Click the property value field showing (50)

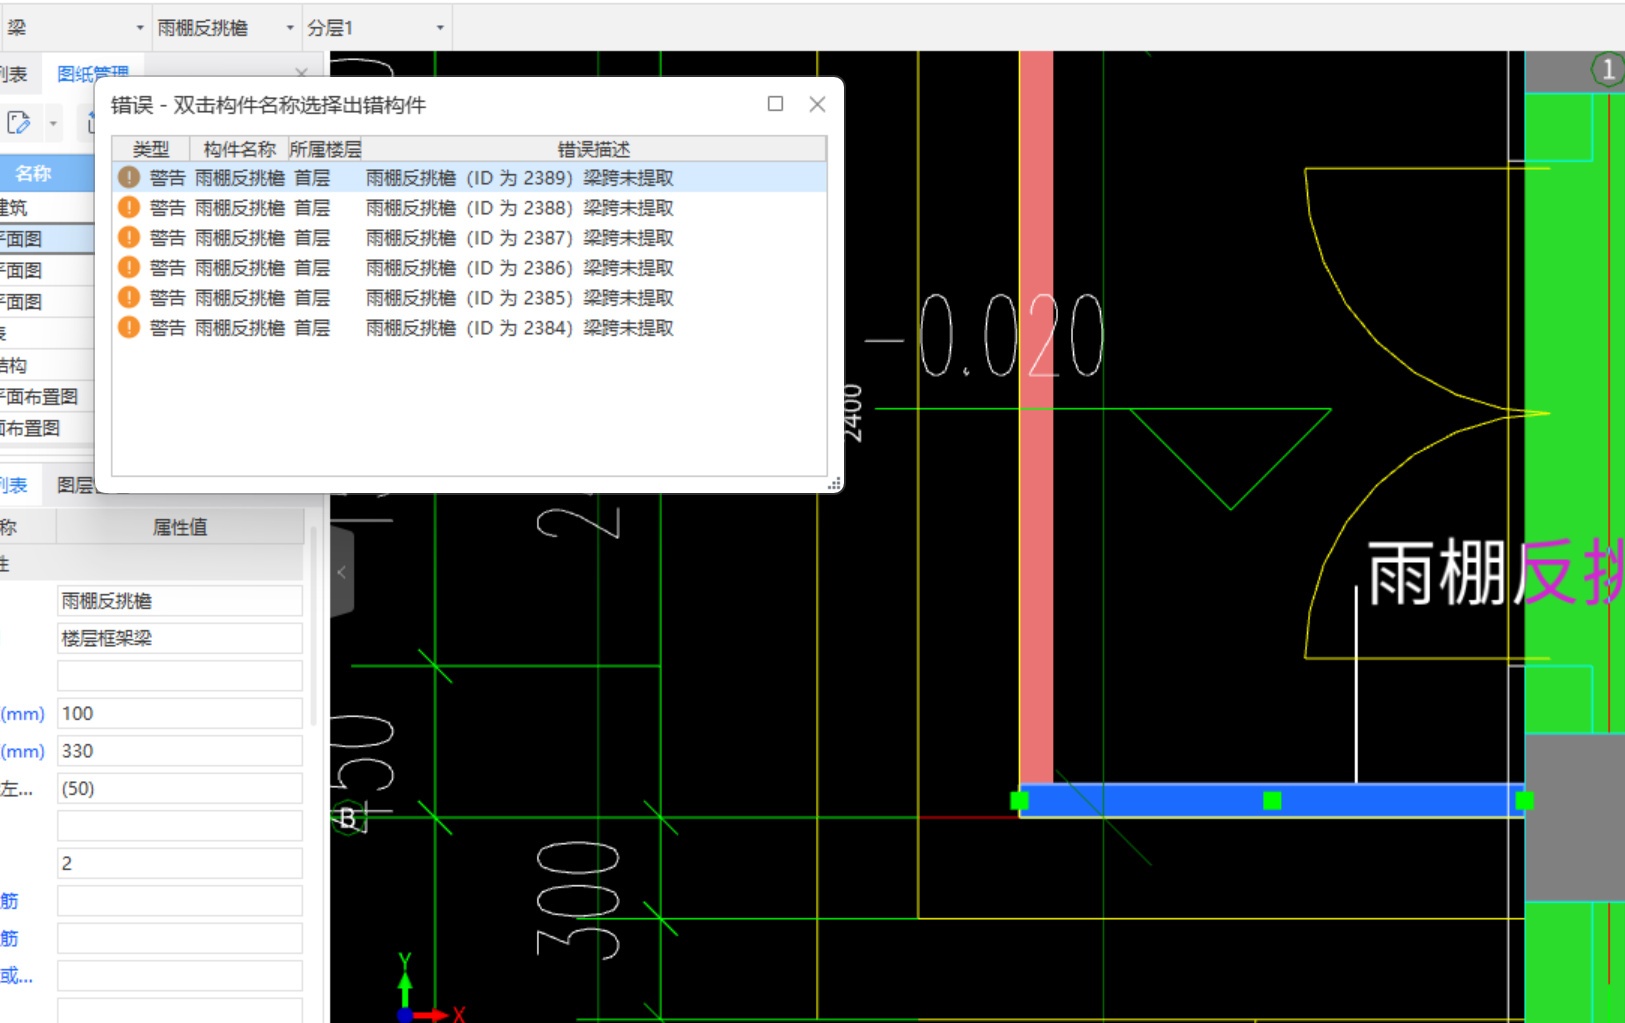coord(180,788)
